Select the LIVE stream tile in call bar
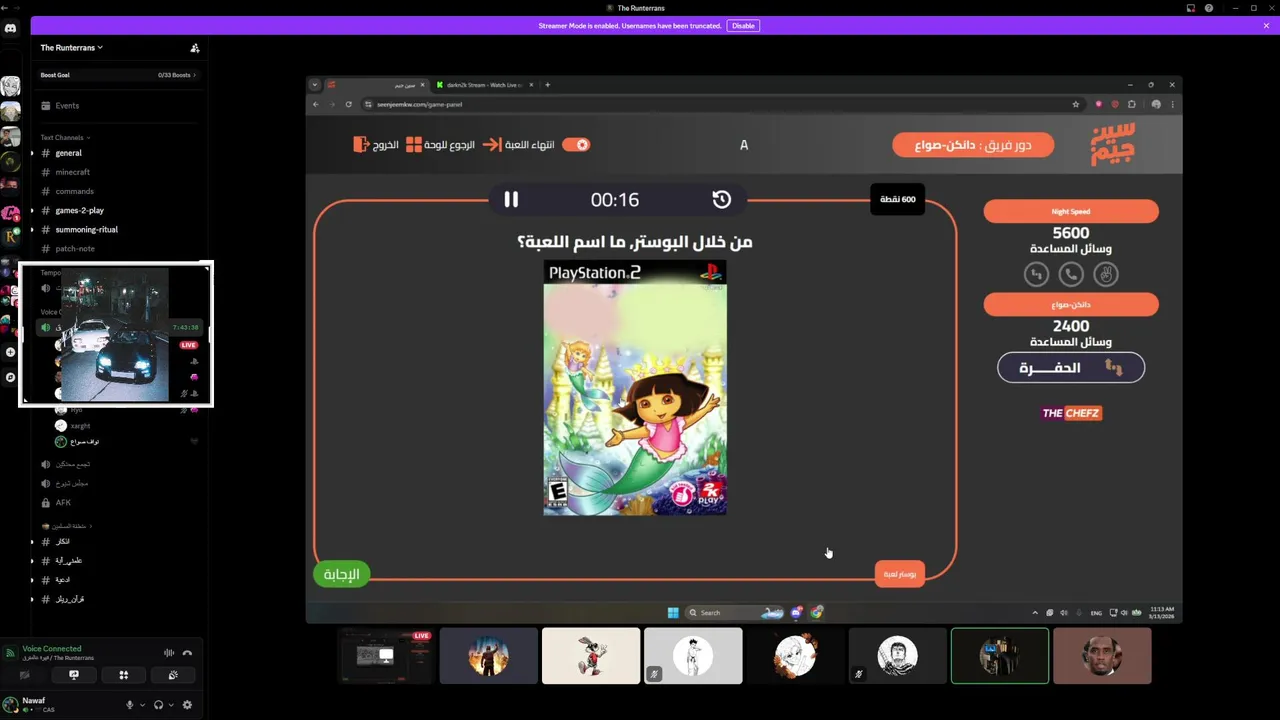The width and height of the screenshot is (1280, 720). pyautogui.click(x=386, y=656)
